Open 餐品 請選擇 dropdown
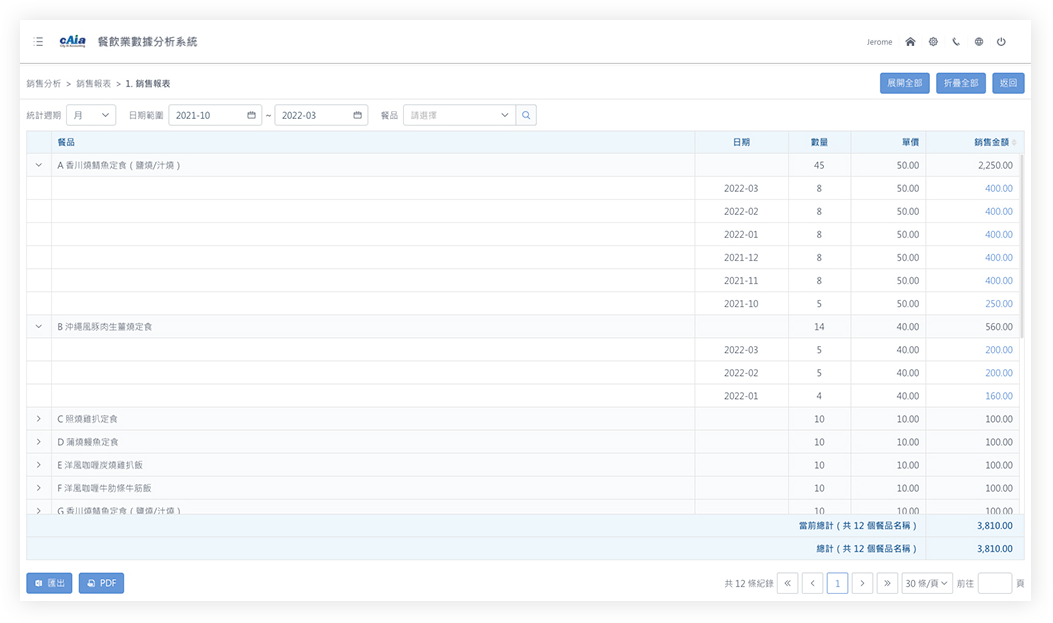The height and width of the screenshot is (623, 1053). 459,115
